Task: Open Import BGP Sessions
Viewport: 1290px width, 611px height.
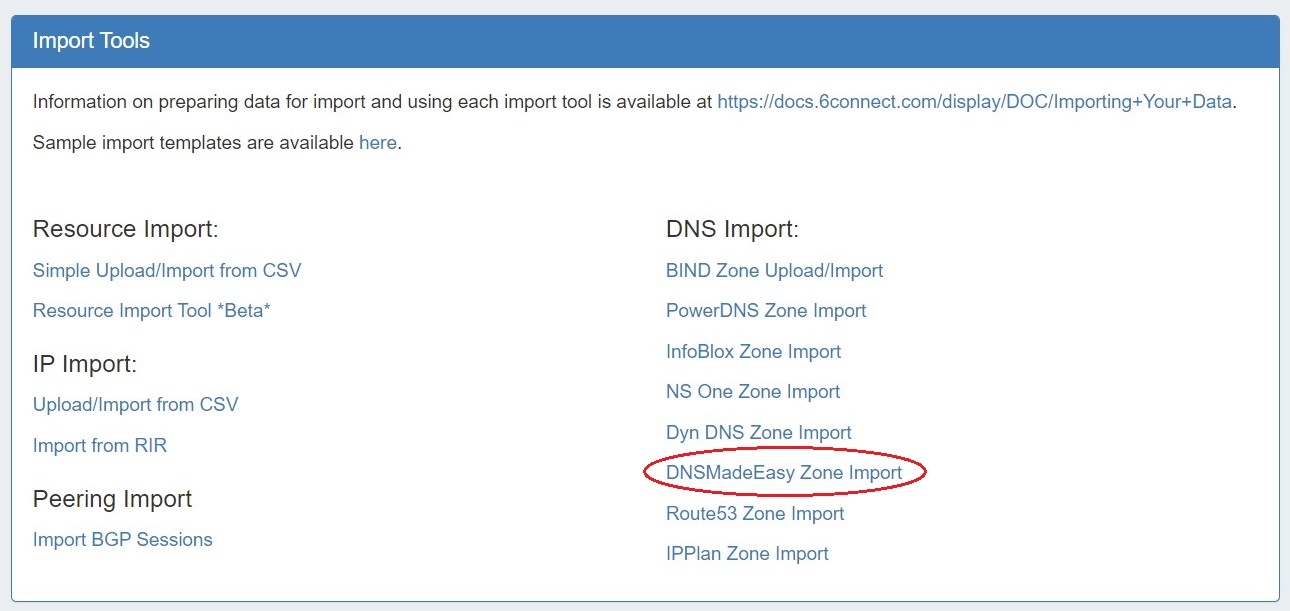Action: click(123, 539)
